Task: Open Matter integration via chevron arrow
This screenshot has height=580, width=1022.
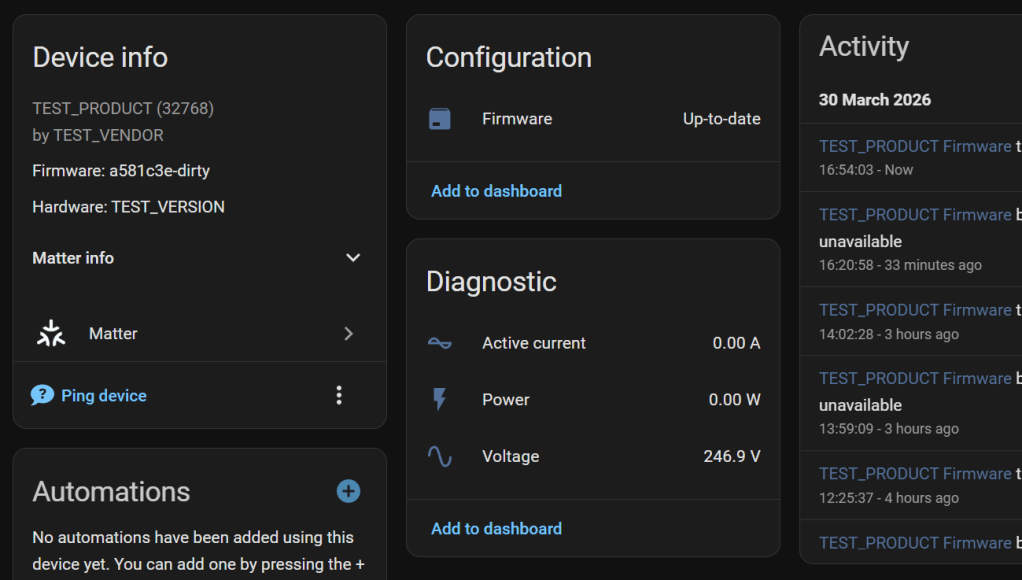Action: coord(348,334)
